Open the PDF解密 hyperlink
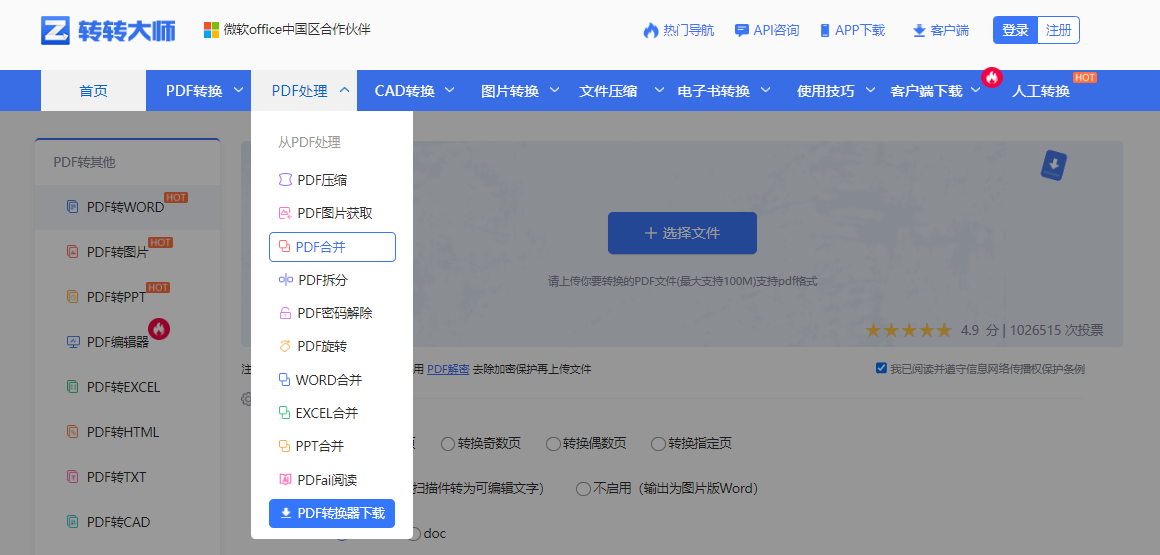This screenshot has height=555, width=1160. (448, 369)
